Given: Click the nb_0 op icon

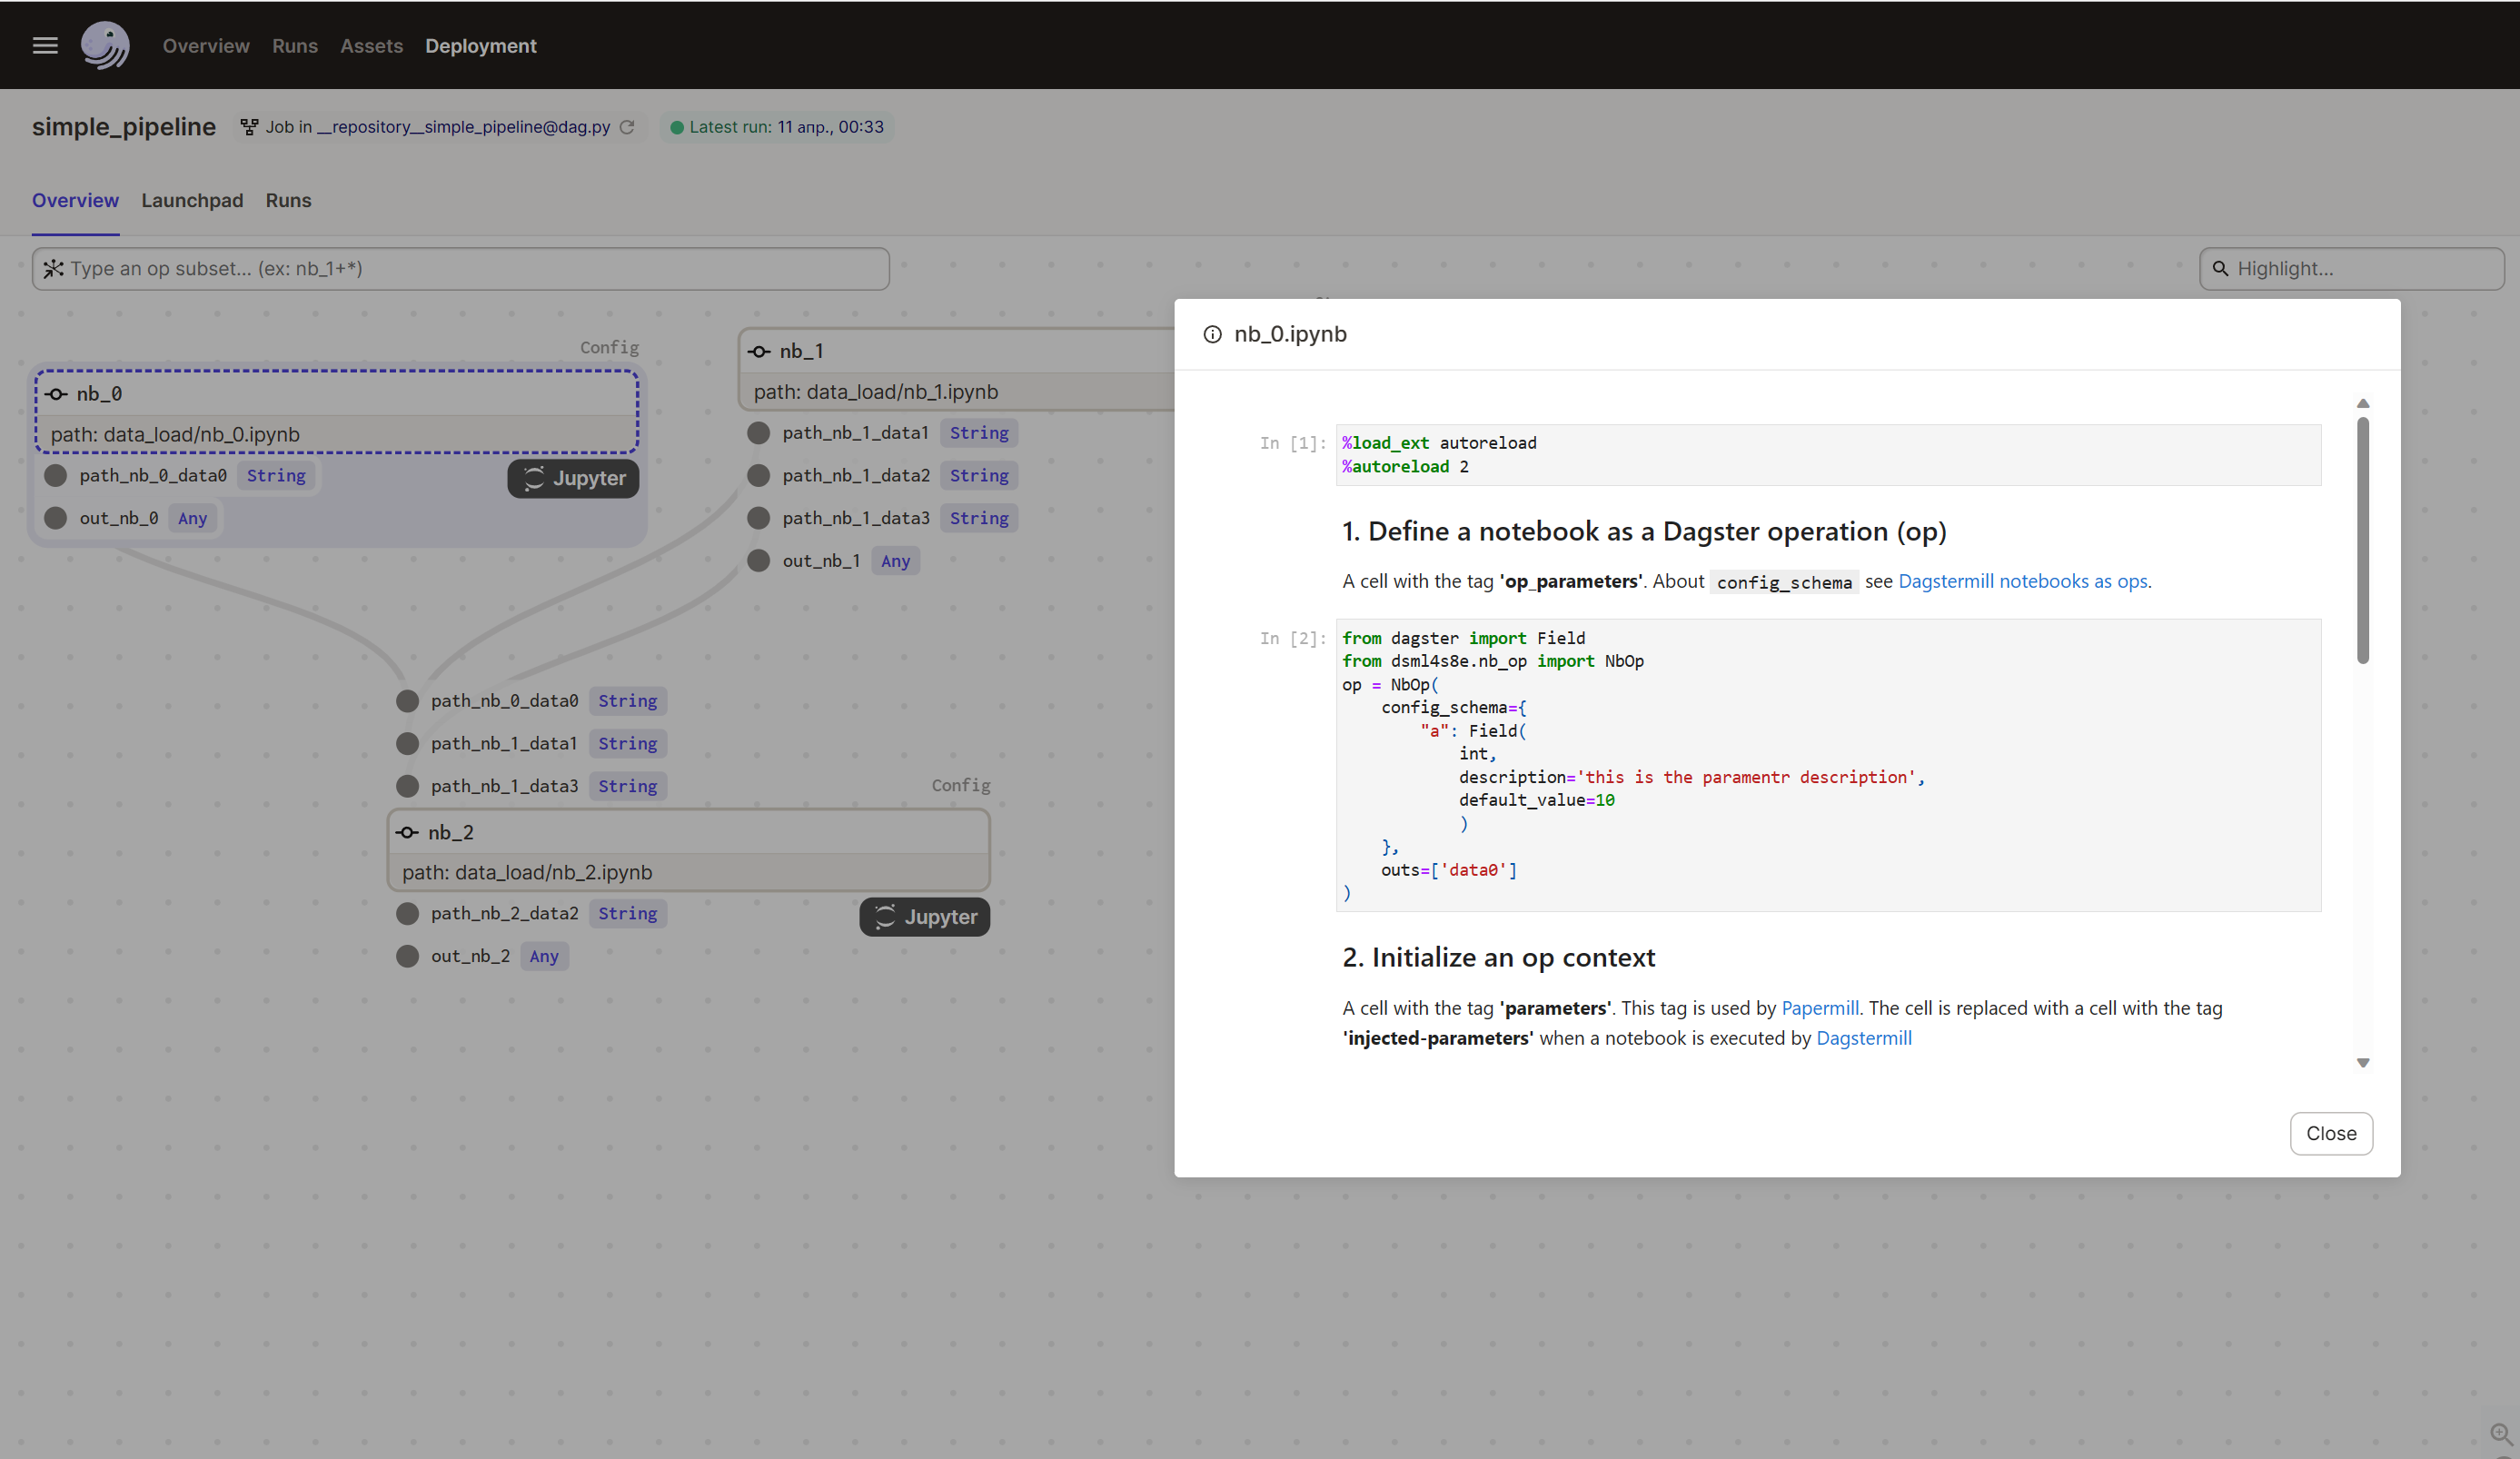Looking at the screenshot, I should tap(57, 394).
